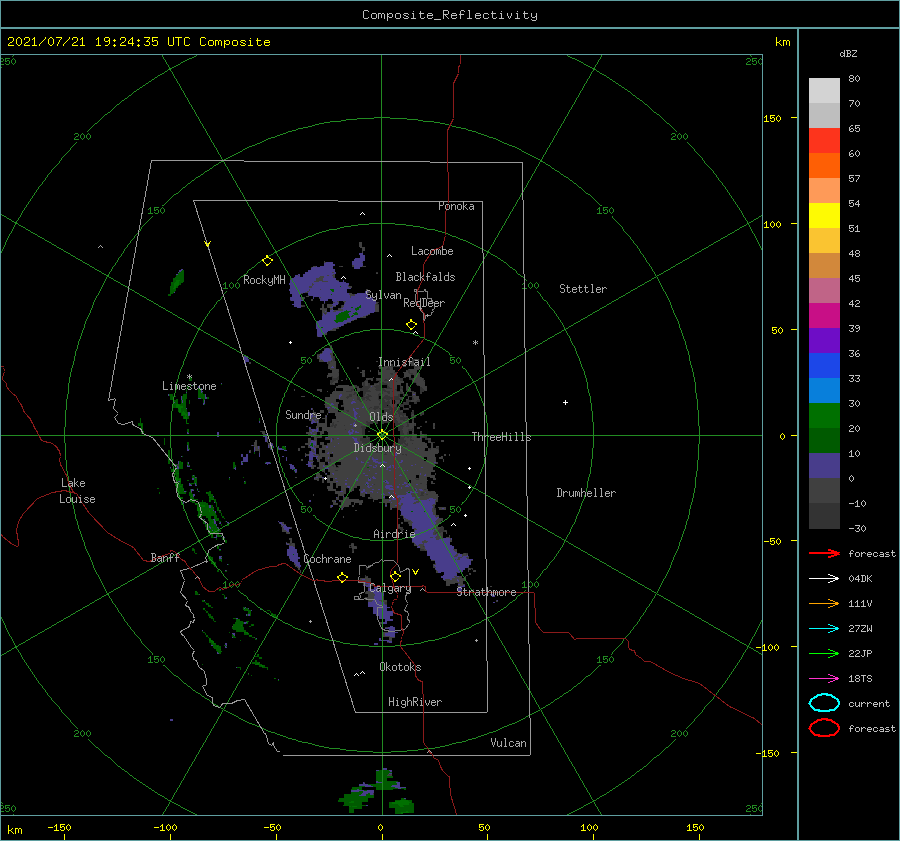Click the Vulcan town label
This screenshot has height=841, width=900.
coord(509,743)
